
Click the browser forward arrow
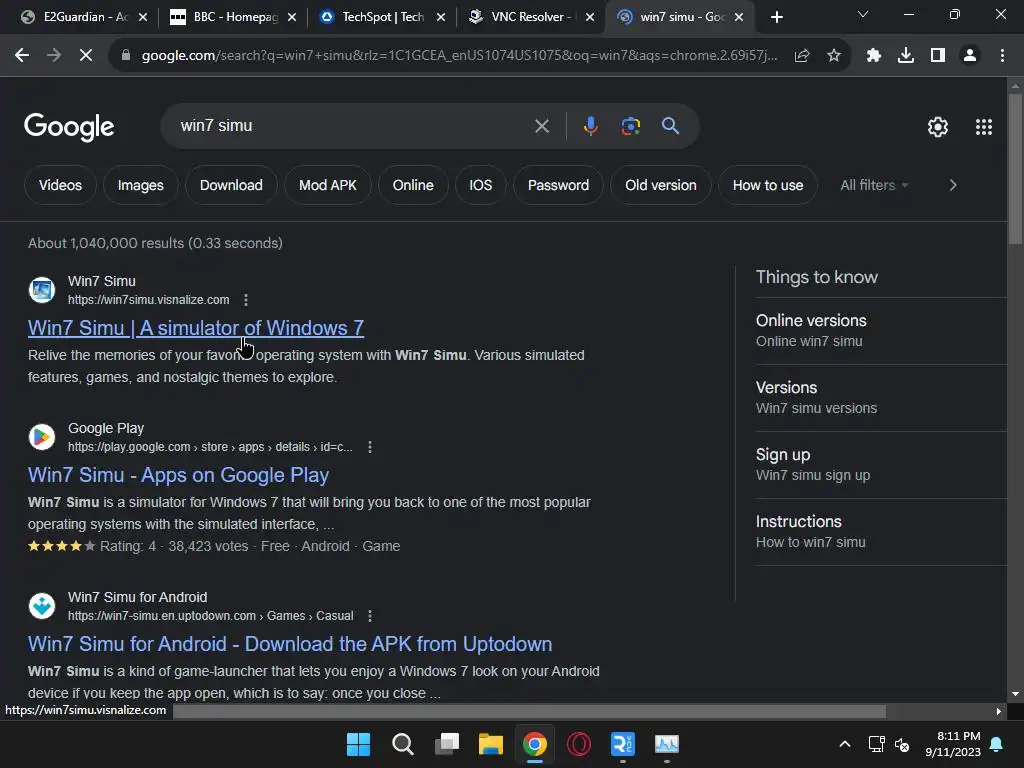[x=54, y=56]
